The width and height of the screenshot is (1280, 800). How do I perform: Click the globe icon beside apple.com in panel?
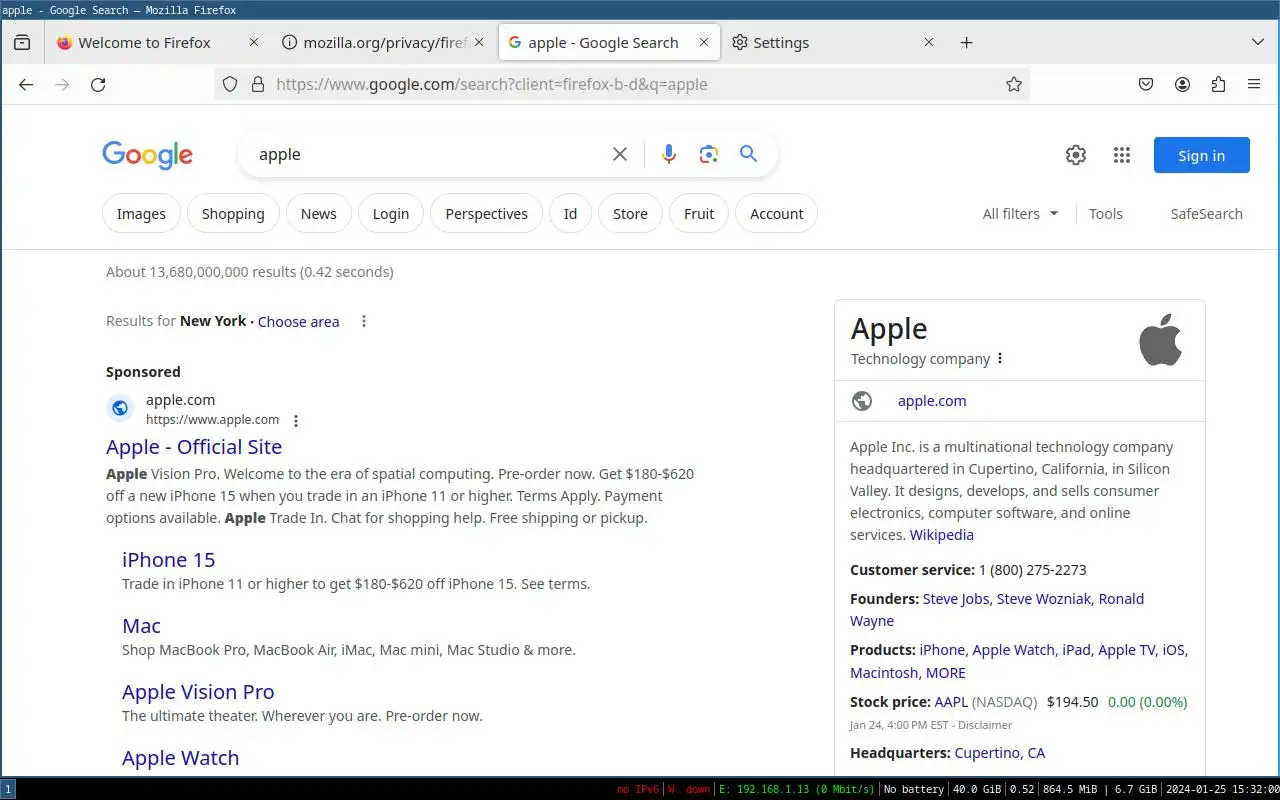coord(862,401)
